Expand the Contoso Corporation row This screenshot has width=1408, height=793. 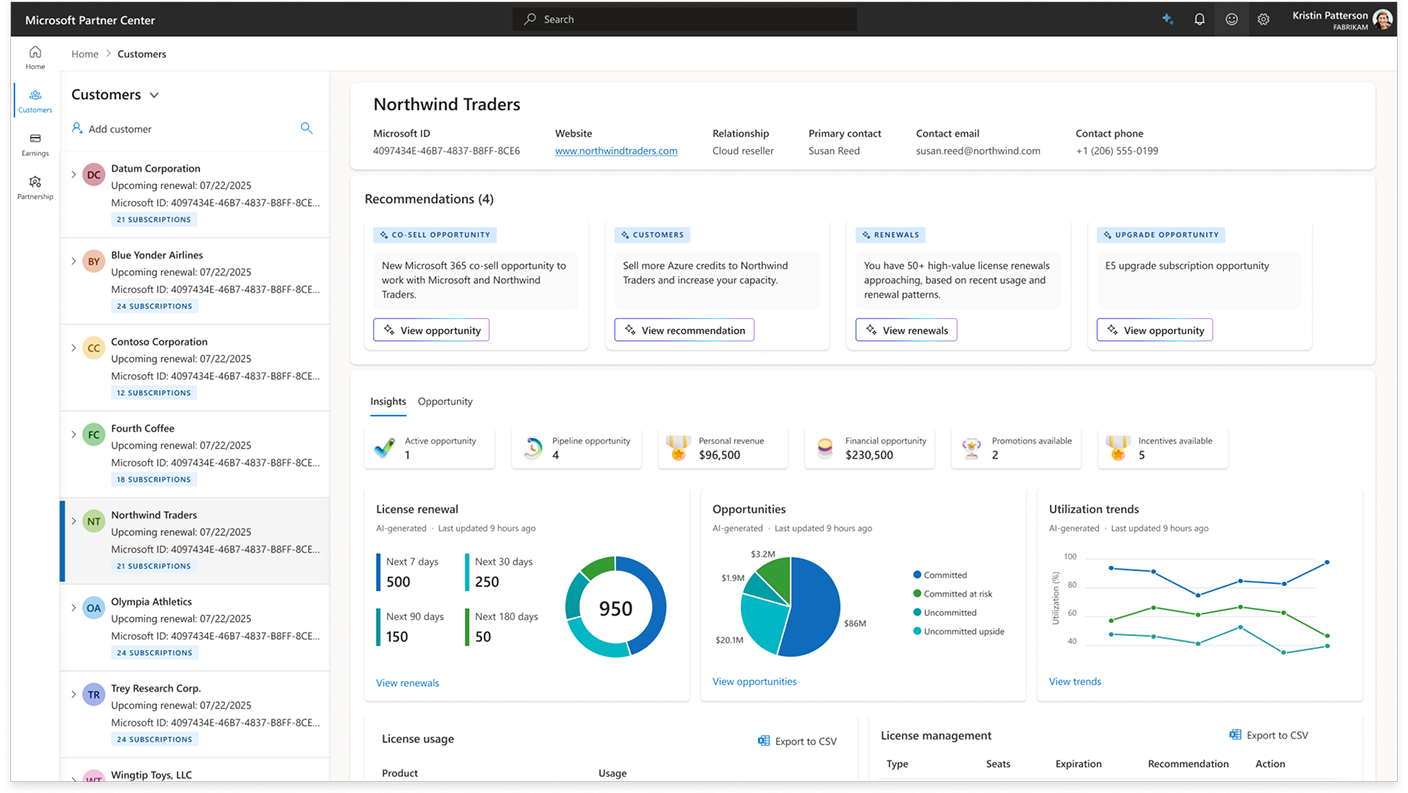click(x=73, y=348)
